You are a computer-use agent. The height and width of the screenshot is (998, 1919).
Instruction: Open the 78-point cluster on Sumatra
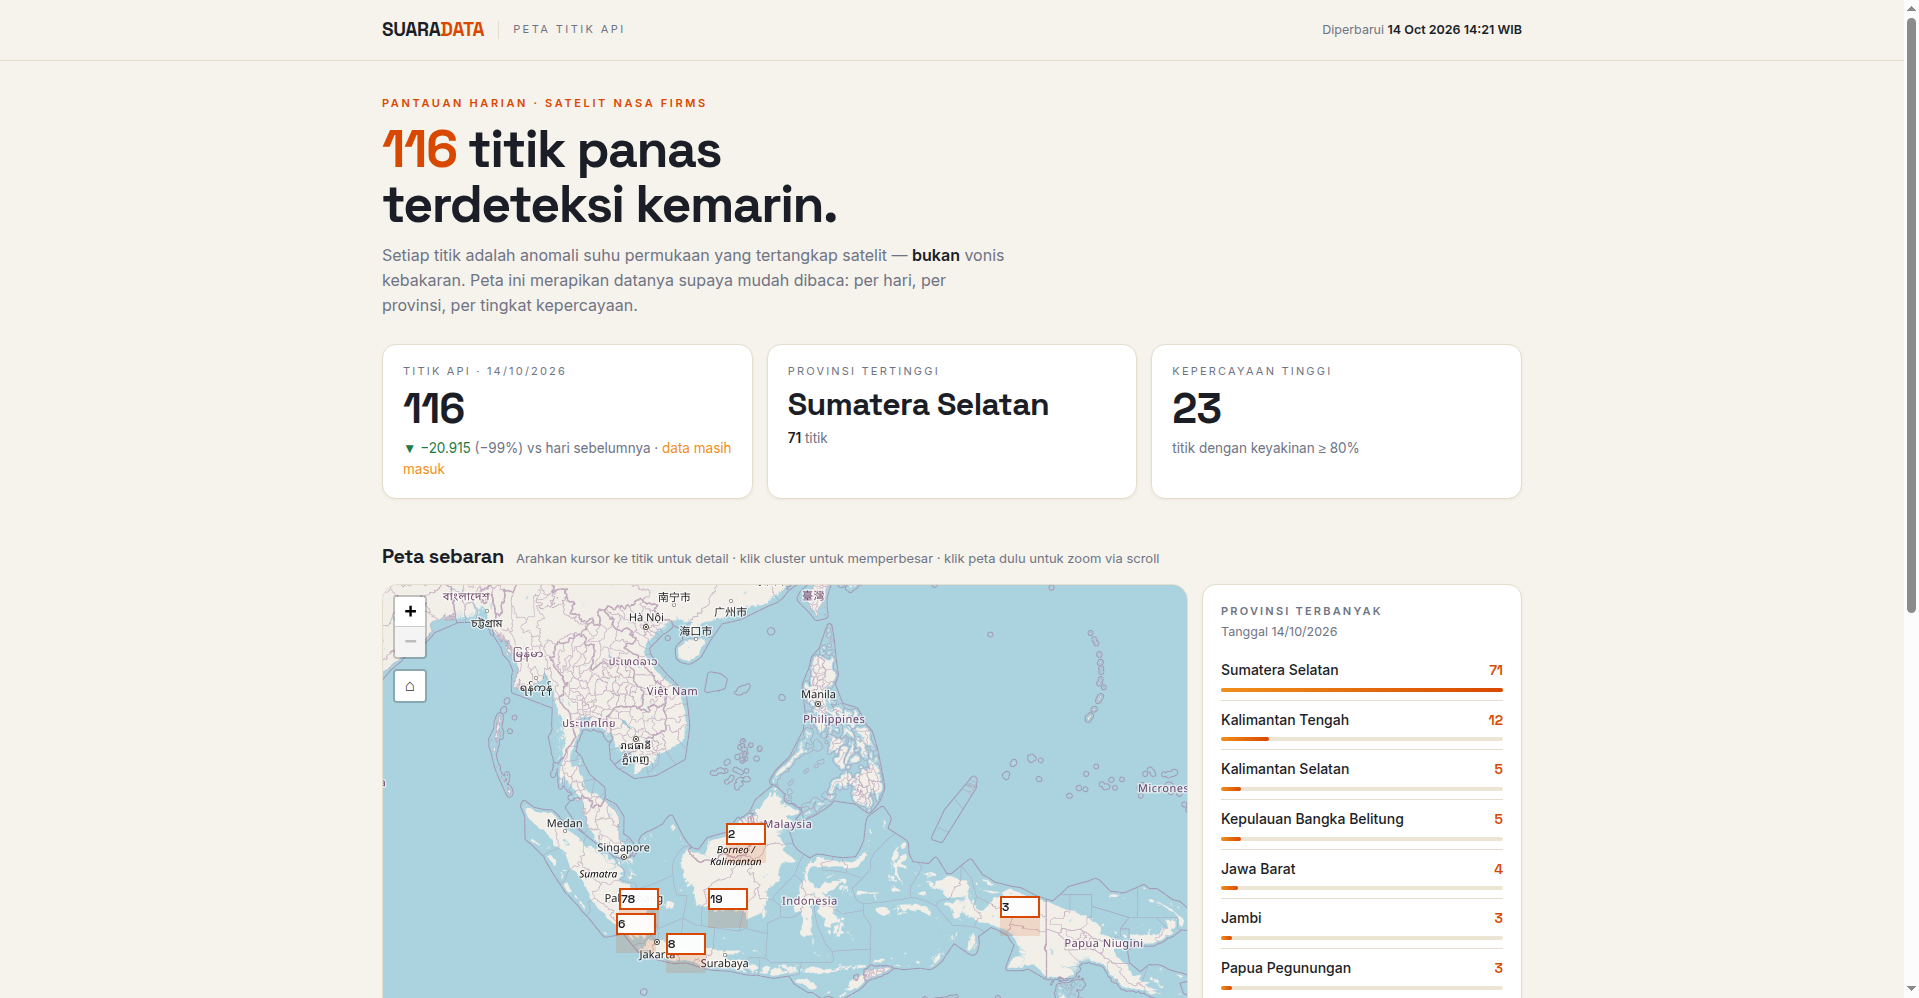[638, 899]
